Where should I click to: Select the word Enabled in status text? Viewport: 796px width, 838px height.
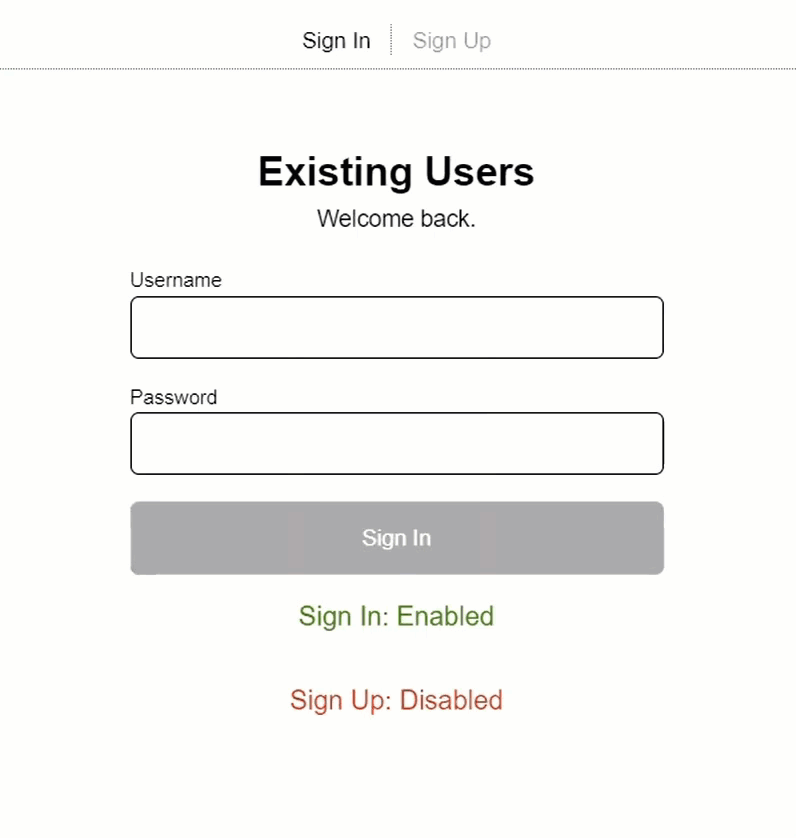pos(445,616)
